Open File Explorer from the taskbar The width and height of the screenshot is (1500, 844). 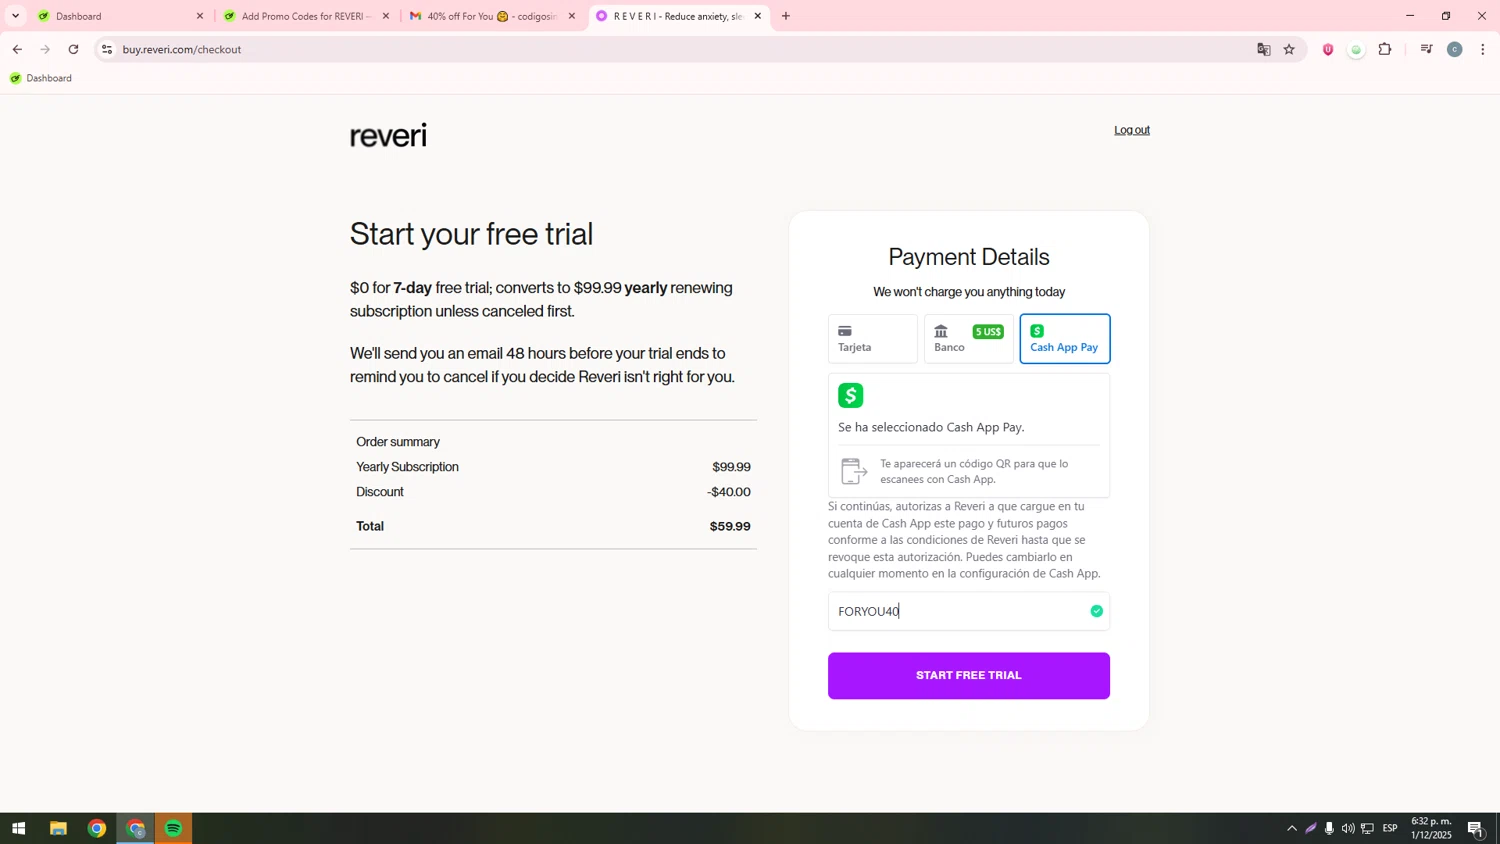(58, 828)
